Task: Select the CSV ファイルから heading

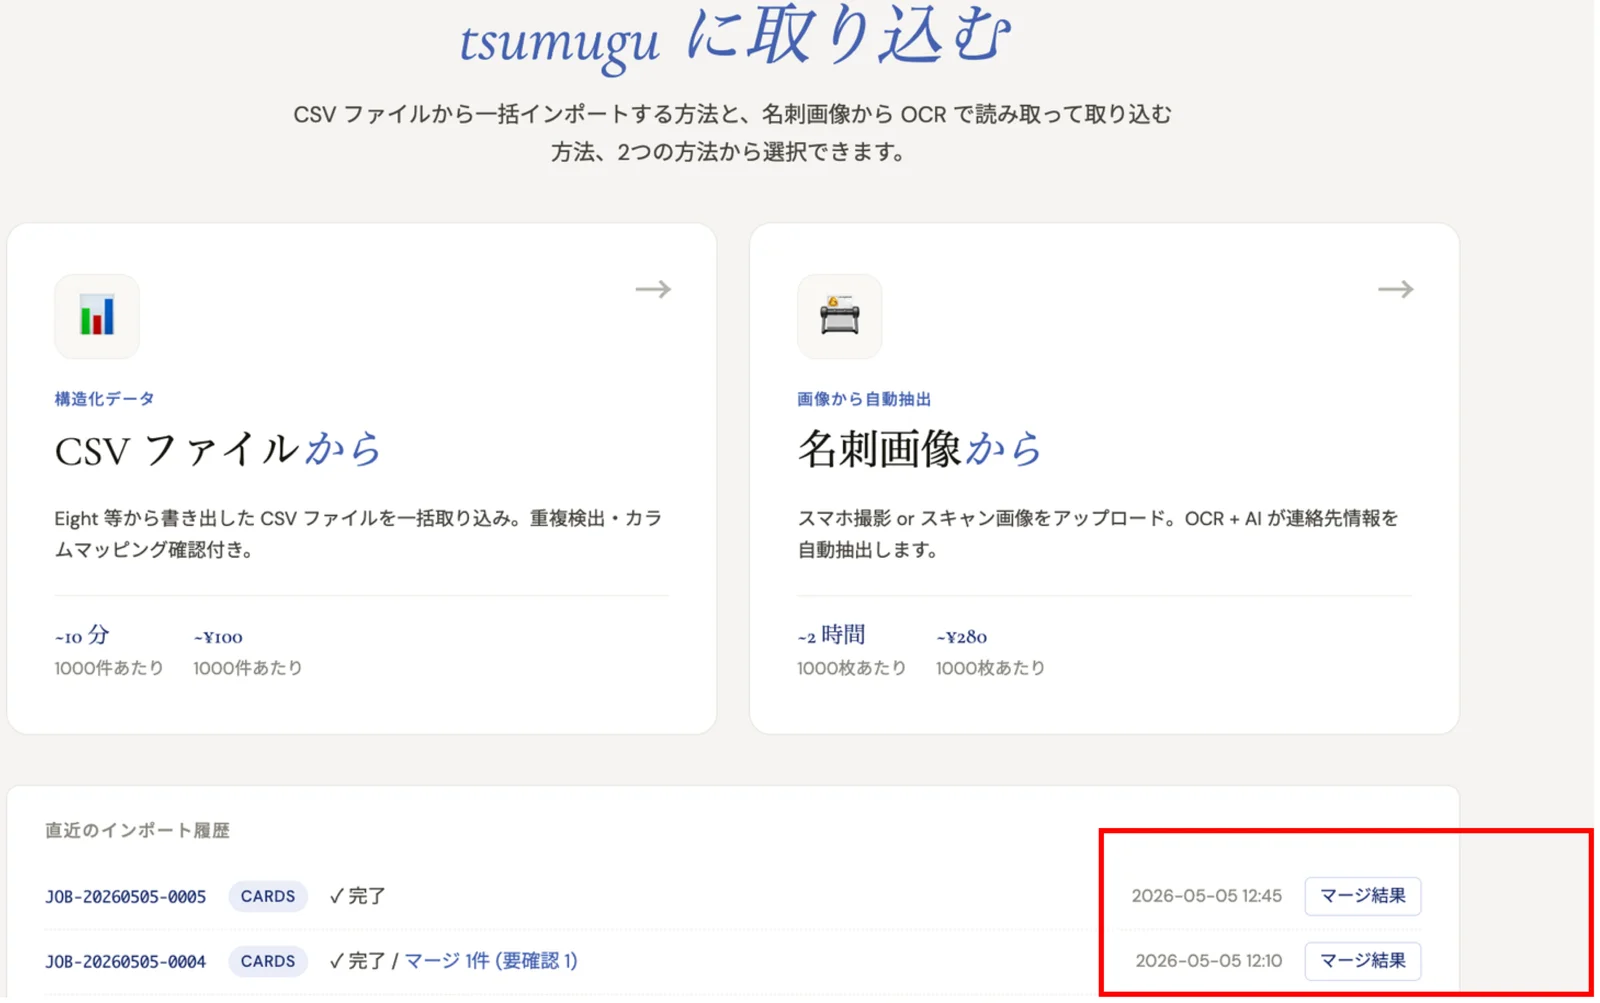Action: point(218,449)
